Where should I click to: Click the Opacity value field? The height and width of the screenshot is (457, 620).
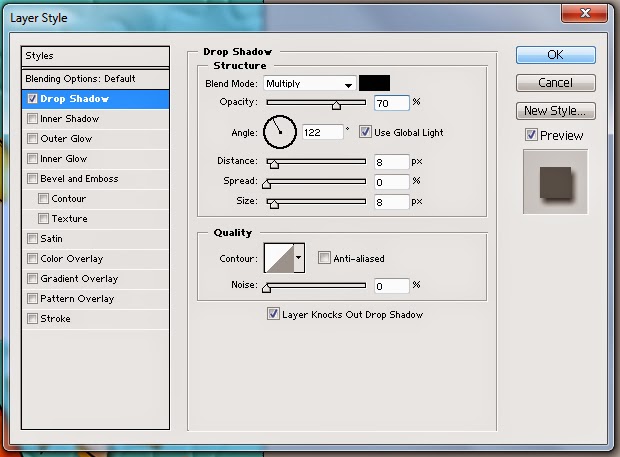[x=391, y=103]
